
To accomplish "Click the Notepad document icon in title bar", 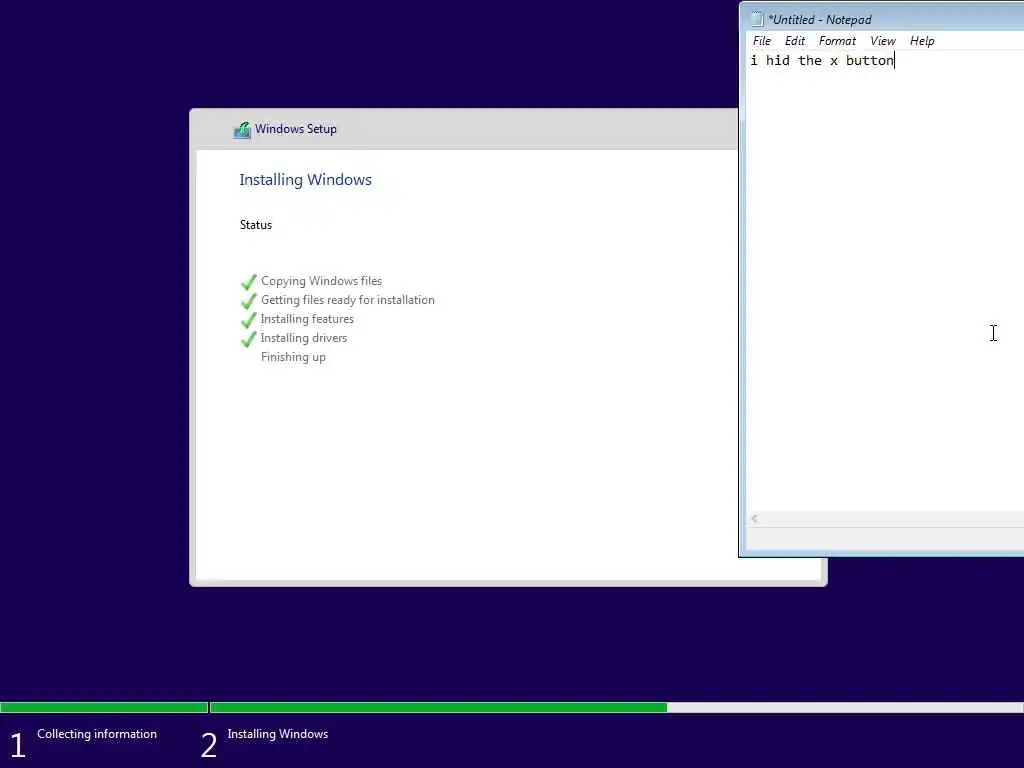I will tap(757, 19).
